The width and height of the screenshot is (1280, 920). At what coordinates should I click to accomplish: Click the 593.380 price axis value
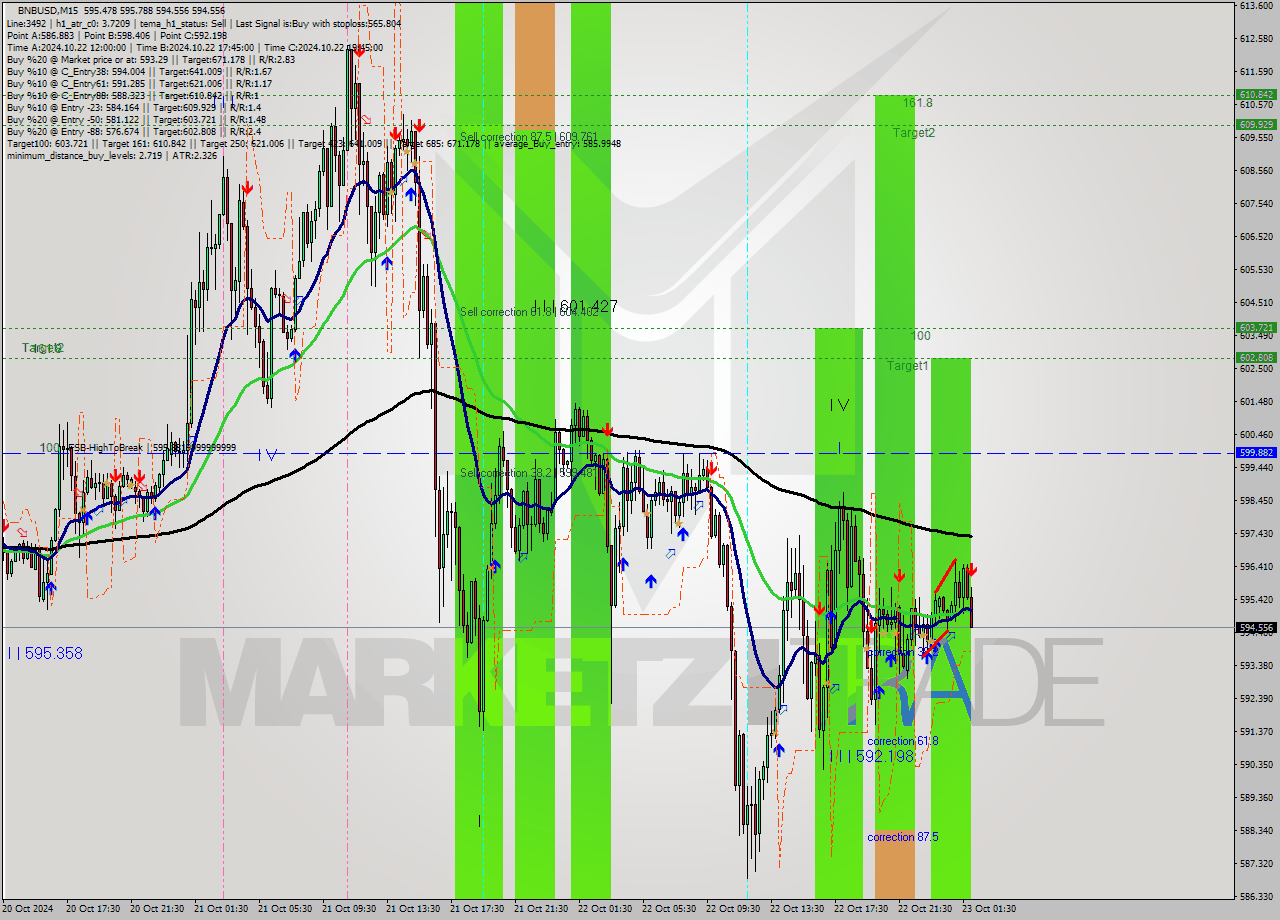coord(1256,666)
